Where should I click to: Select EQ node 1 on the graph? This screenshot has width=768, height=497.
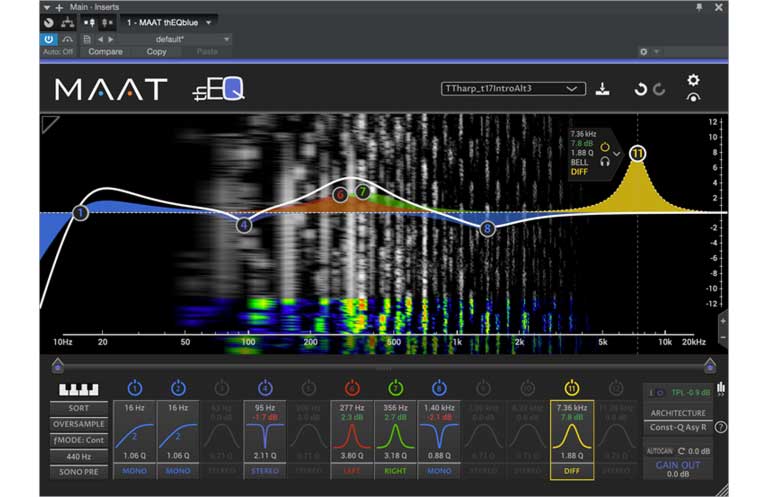(80, 213)
